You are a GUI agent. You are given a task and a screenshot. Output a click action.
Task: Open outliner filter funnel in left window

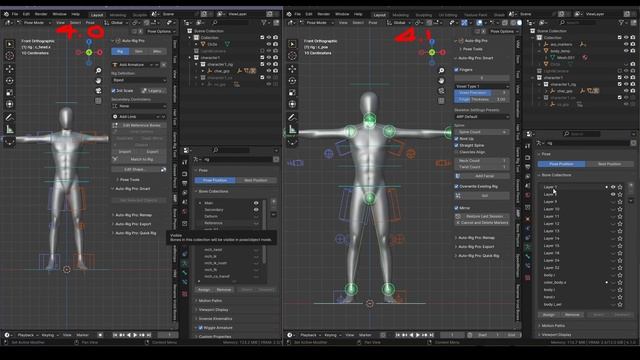pos(264,23)
